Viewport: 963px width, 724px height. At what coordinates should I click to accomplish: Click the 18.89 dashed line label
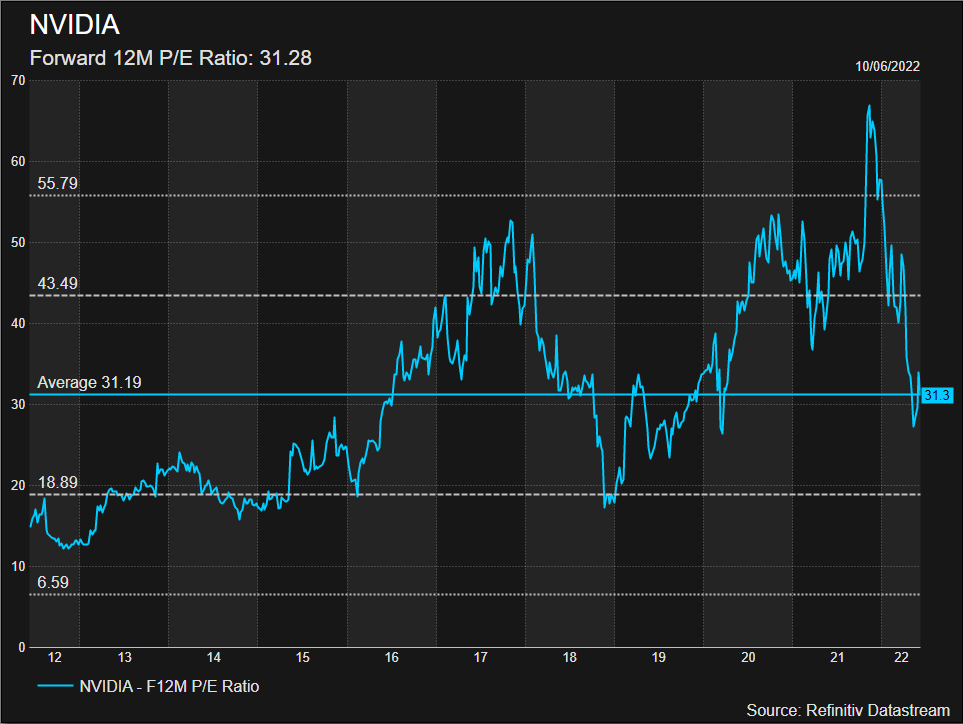(58, 483)
